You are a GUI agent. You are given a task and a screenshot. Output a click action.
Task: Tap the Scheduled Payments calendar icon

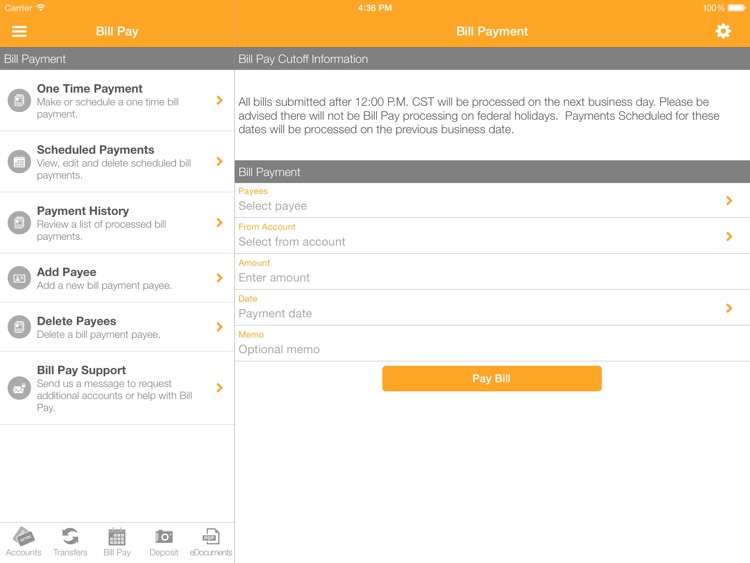(19, 162)
